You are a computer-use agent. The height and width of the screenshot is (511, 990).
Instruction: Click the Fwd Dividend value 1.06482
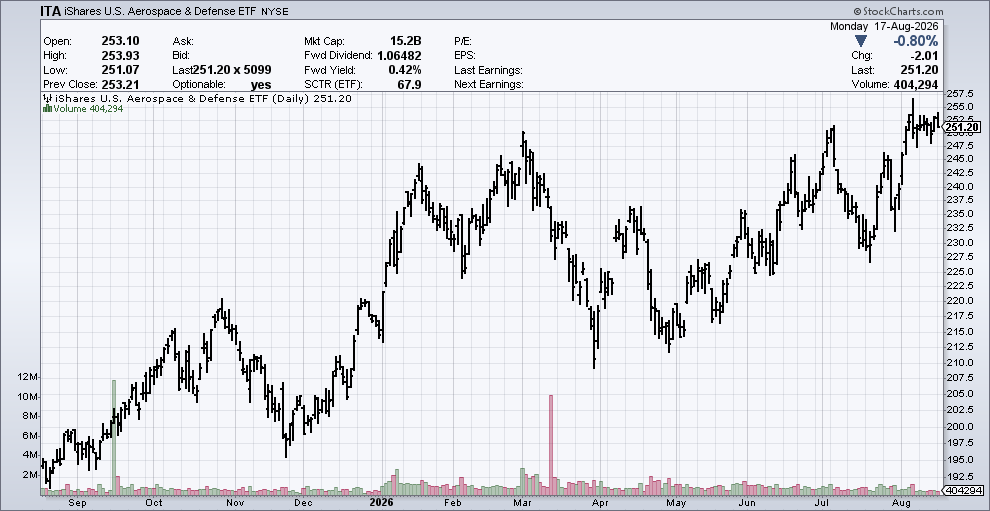pos(399,56)
